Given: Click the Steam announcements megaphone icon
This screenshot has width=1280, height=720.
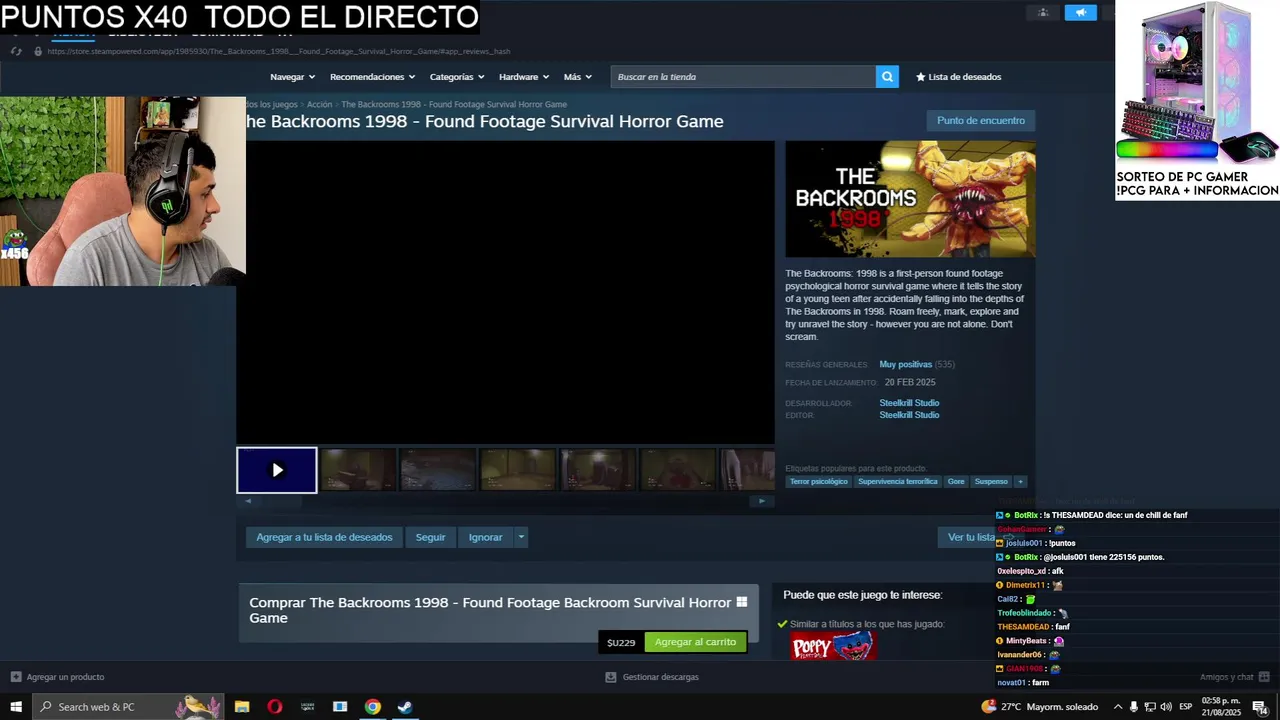Looking at the screenshot, I should tap(1080, 12).
